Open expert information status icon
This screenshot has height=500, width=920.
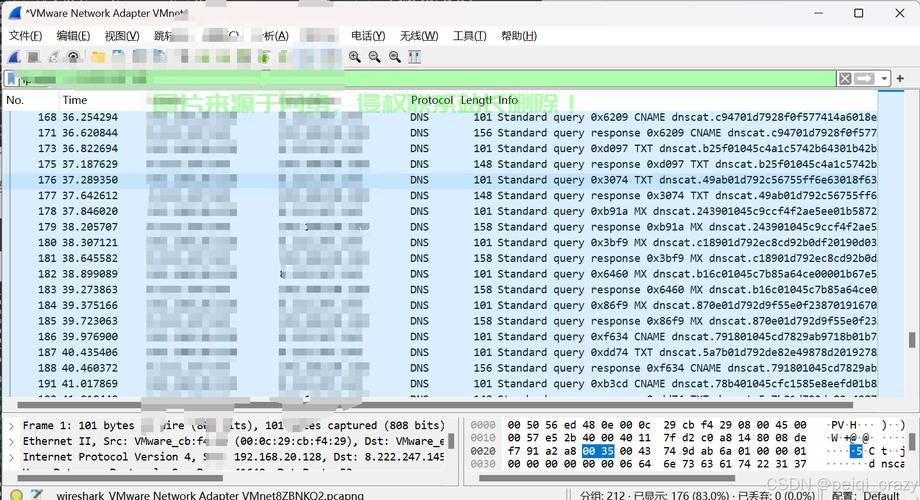[x=17, y=495]
